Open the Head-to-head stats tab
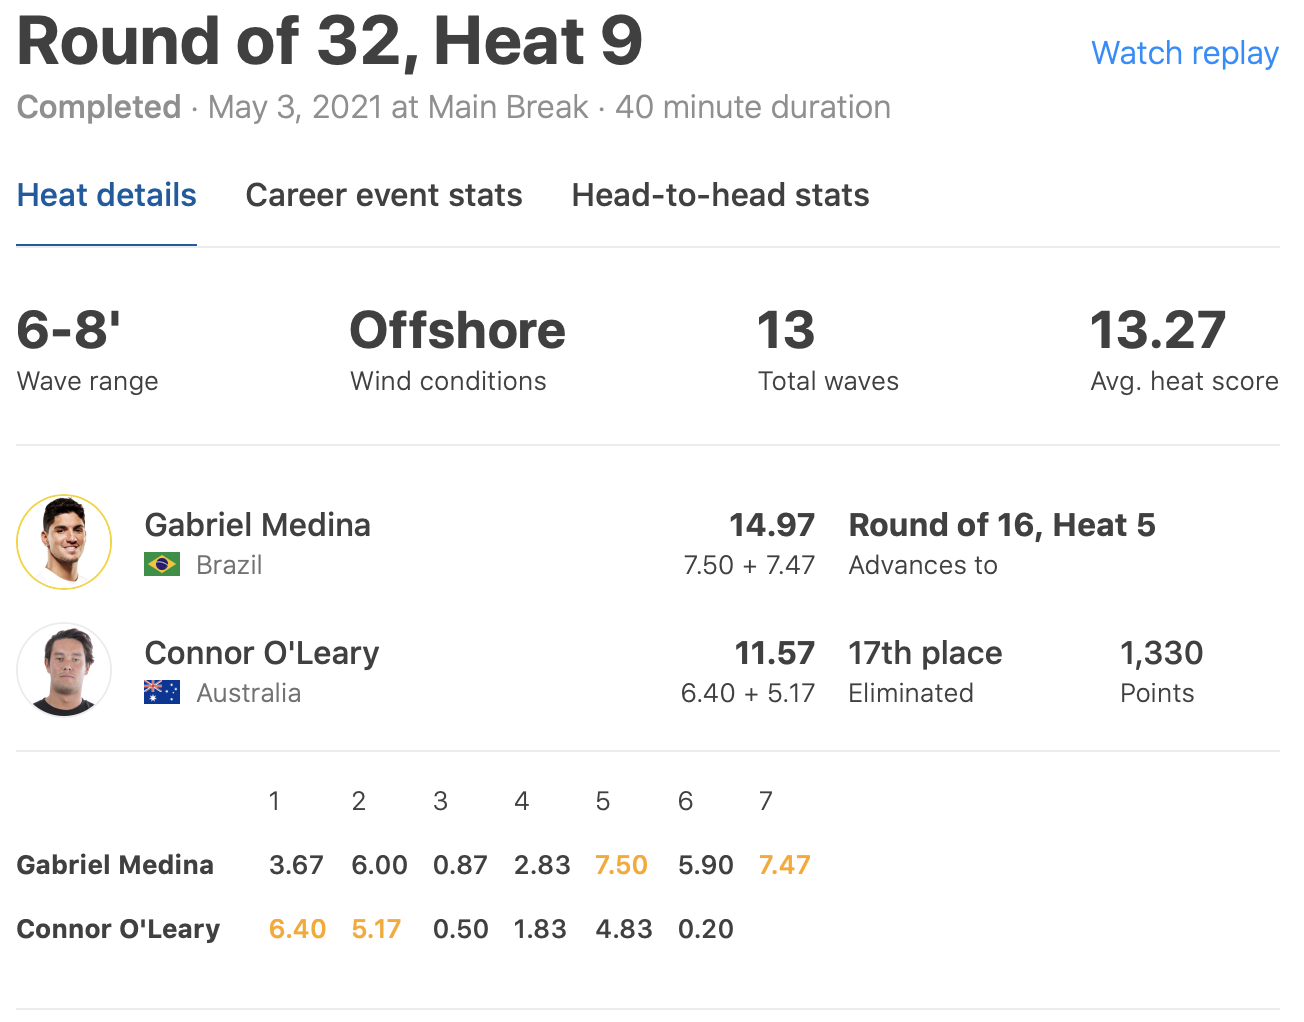The width and height of the screenshot is (1304, 1022). point(720,195)
